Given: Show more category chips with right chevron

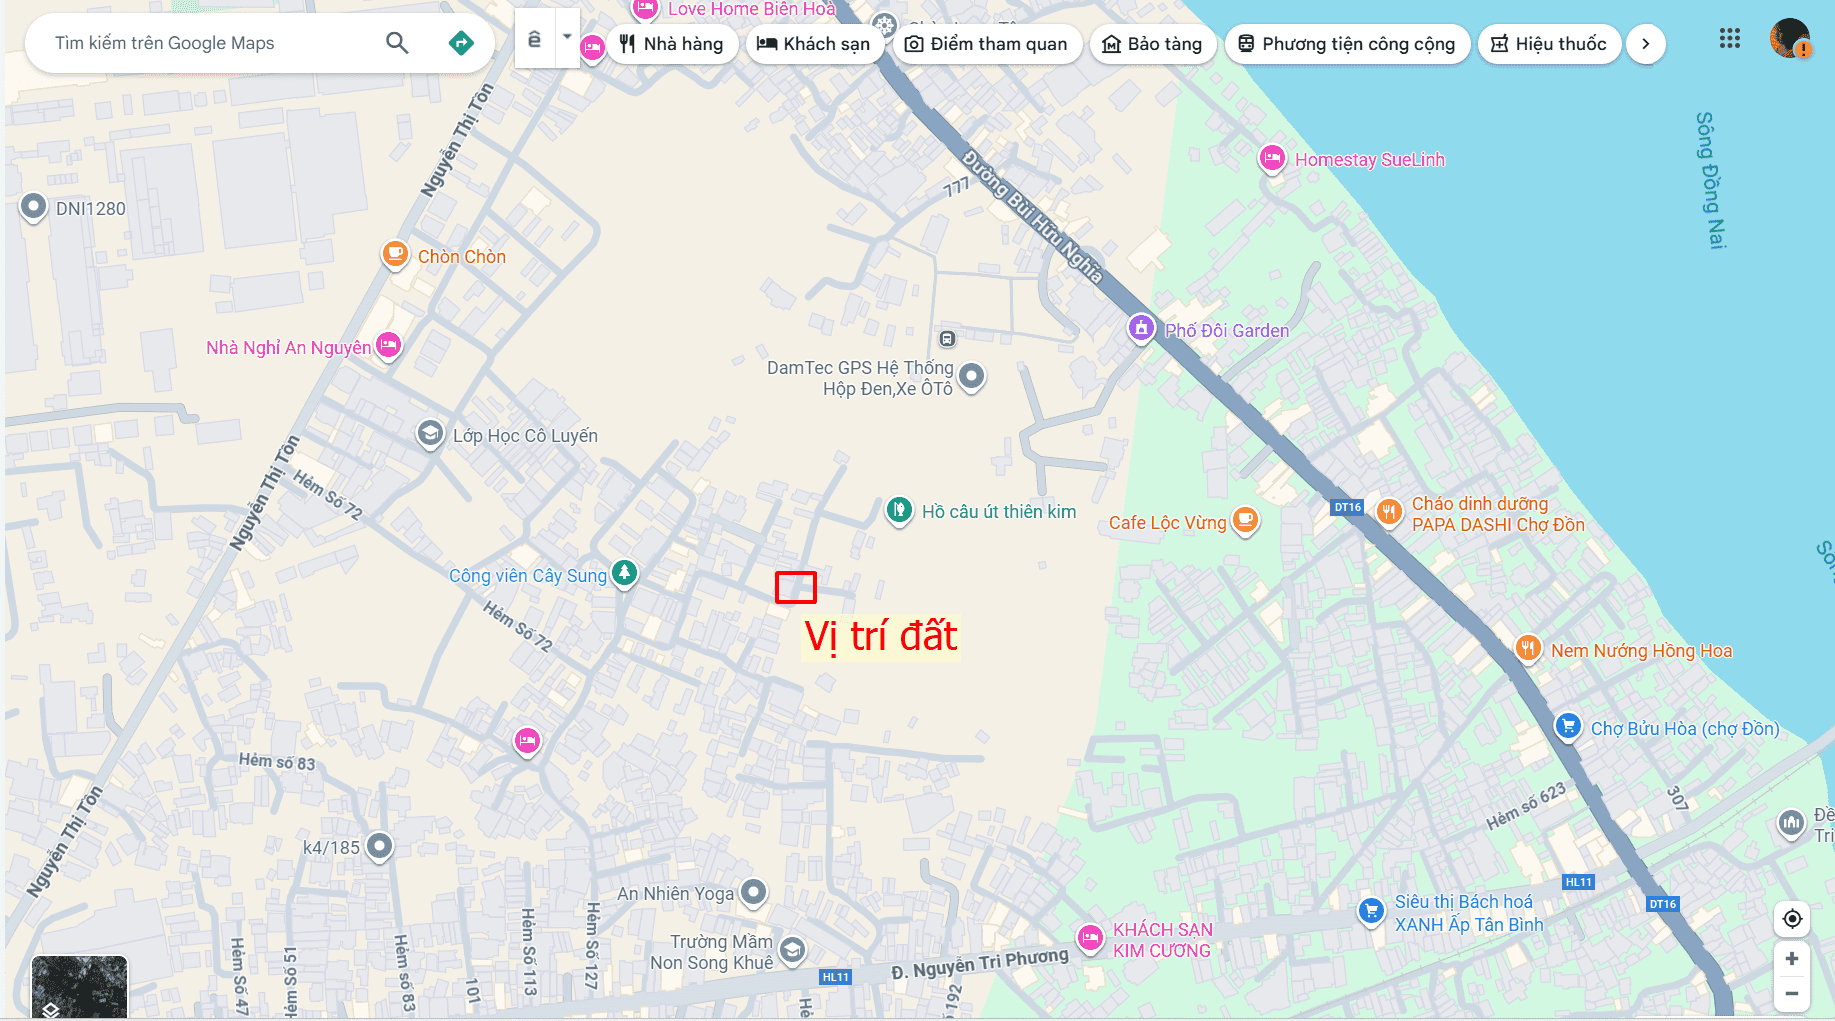Looking at the screenshot, I should (x=1646, y=44).
